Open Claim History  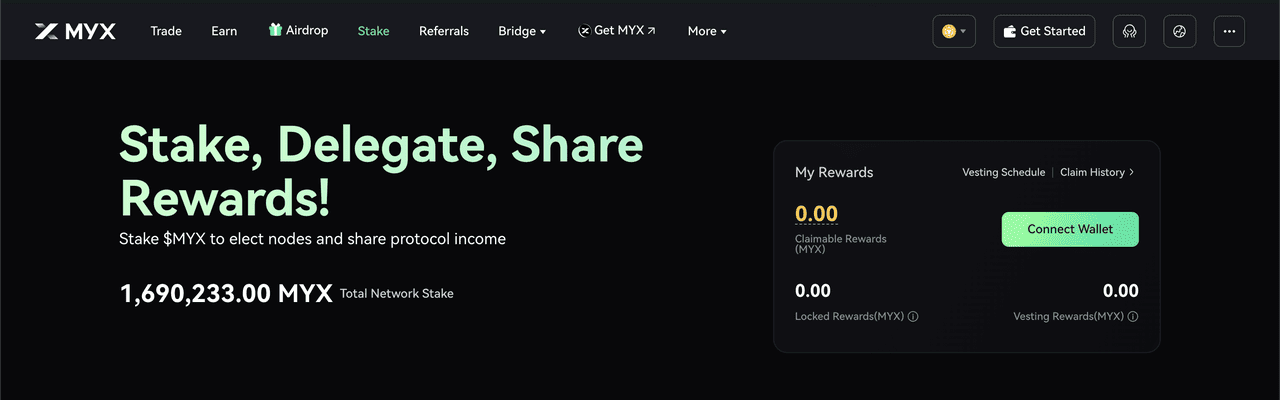click(1097, 172)
